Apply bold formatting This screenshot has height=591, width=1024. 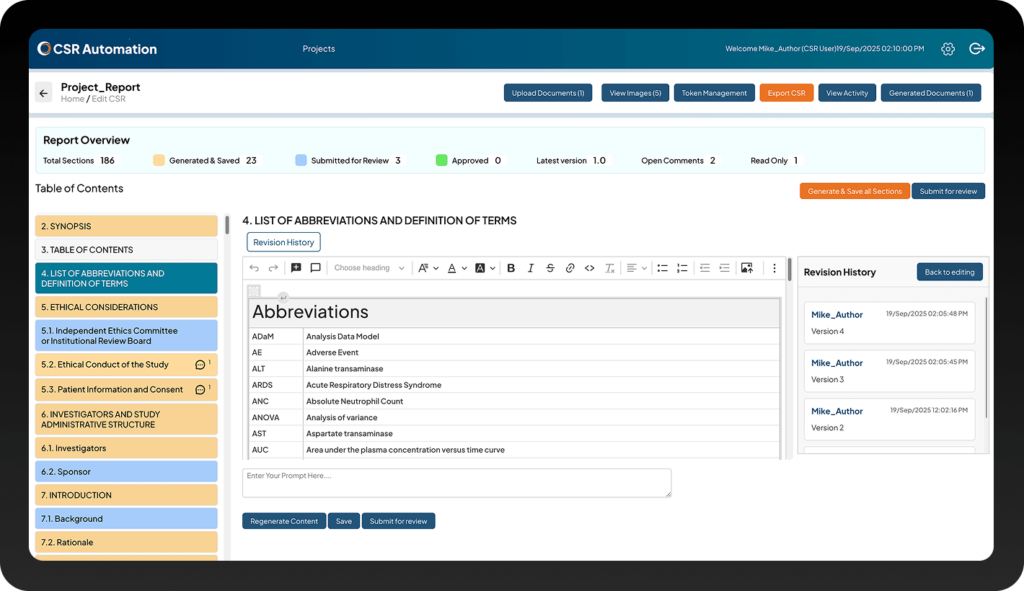click(x=511, y=268)
